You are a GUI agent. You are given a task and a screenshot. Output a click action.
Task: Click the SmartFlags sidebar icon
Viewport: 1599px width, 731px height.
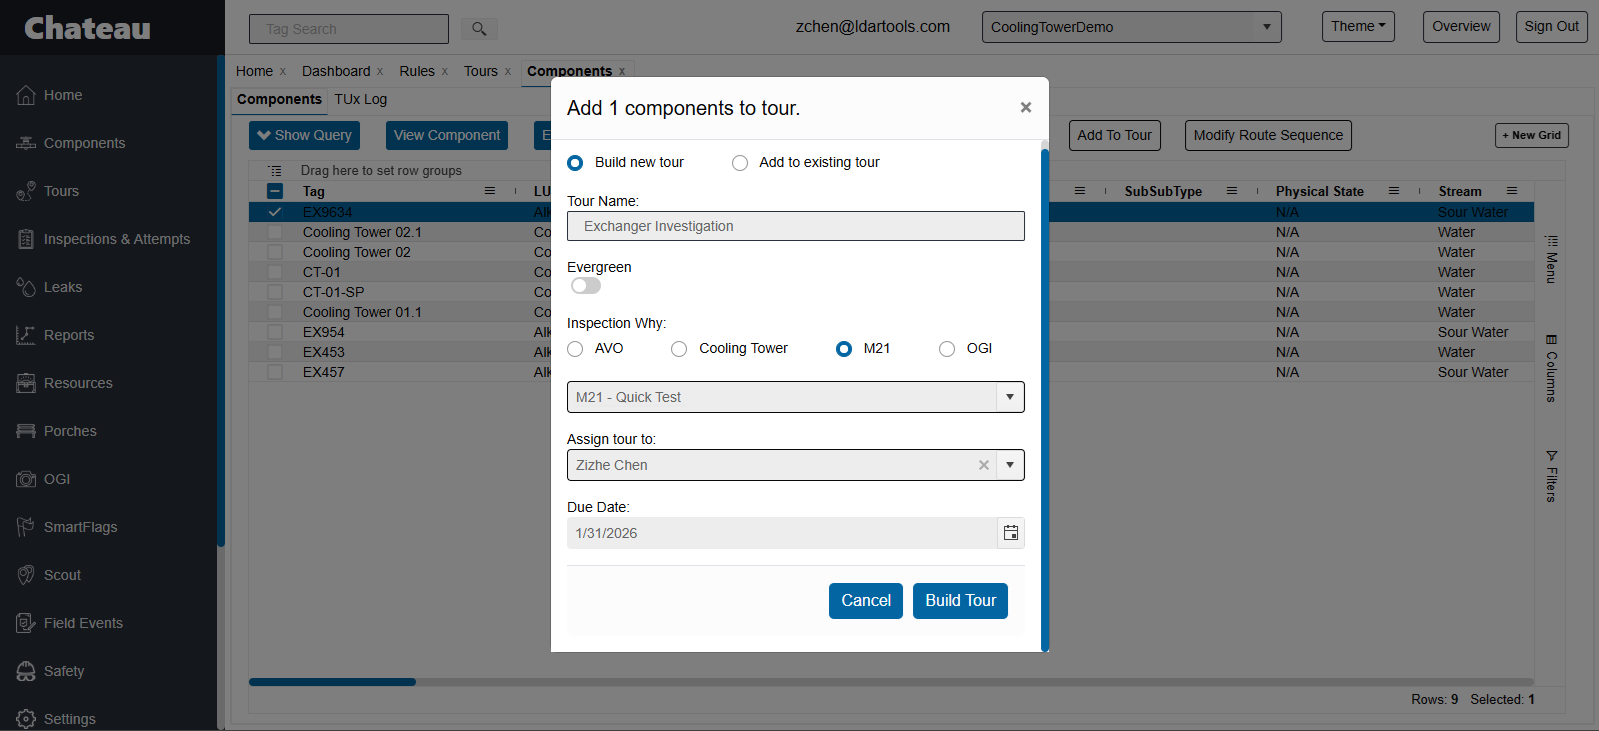(x=26, y=527)
